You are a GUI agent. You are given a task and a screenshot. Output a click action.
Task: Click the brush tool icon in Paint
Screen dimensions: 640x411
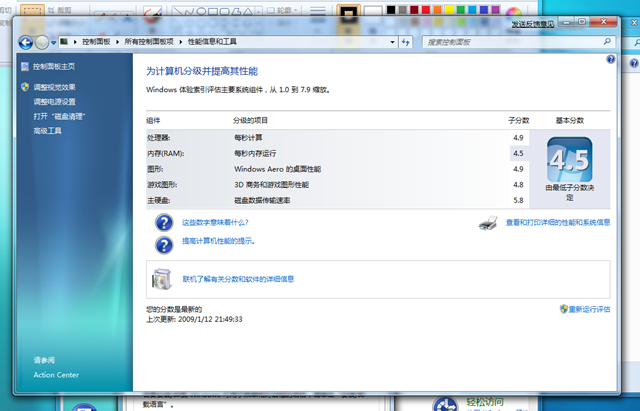[152, 11]
